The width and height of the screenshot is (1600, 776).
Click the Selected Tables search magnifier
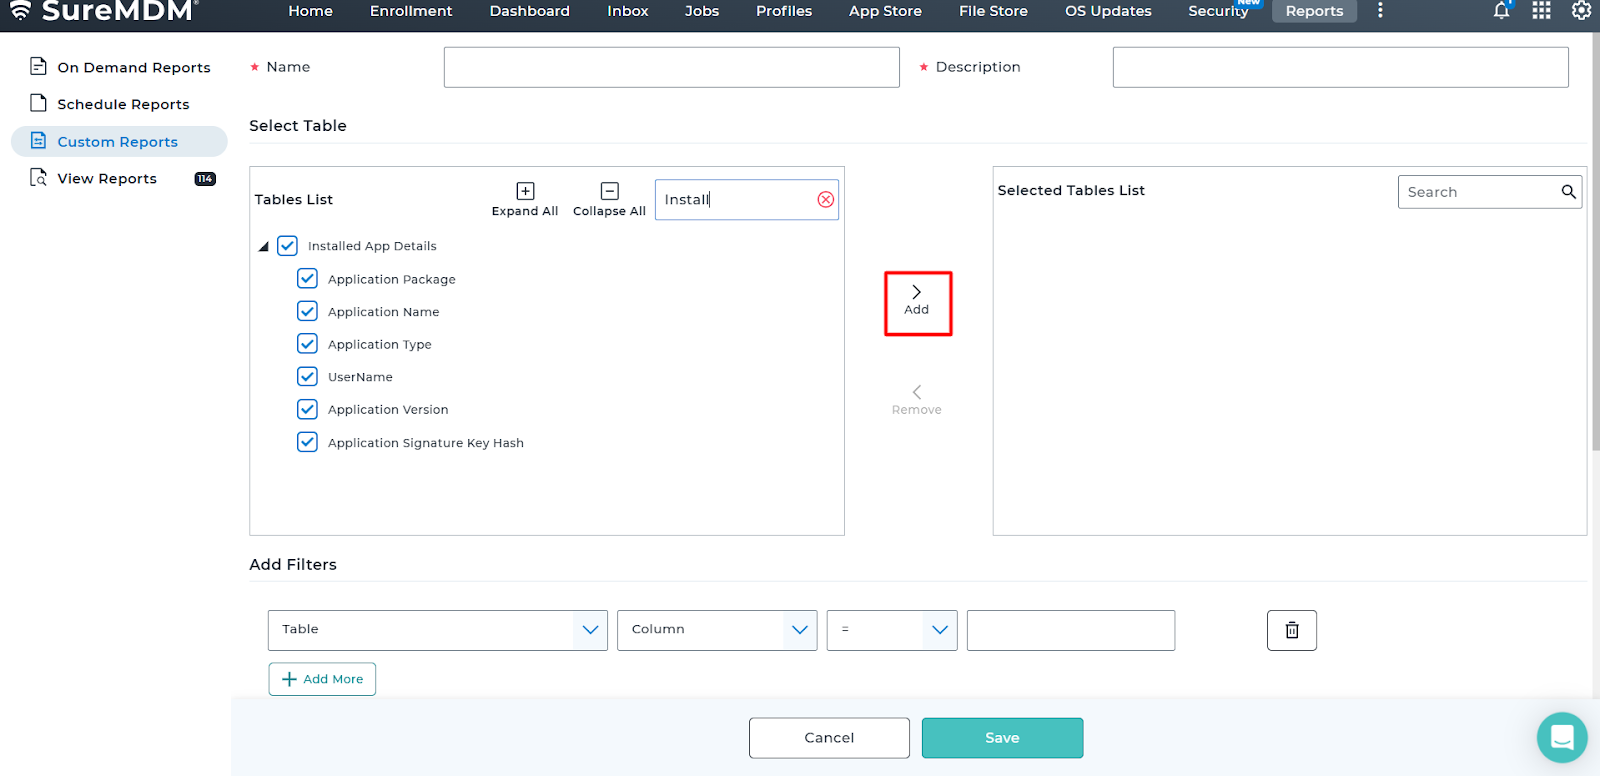tap(1568, 192)
